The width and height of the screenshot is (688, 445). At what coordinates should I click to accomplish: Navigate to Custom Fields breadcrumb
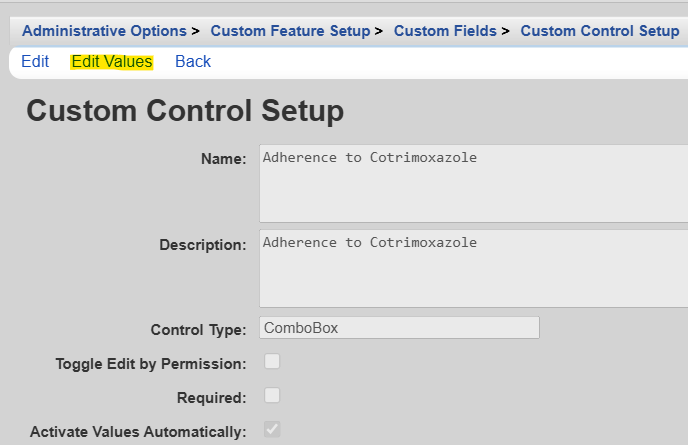[445, 31]
